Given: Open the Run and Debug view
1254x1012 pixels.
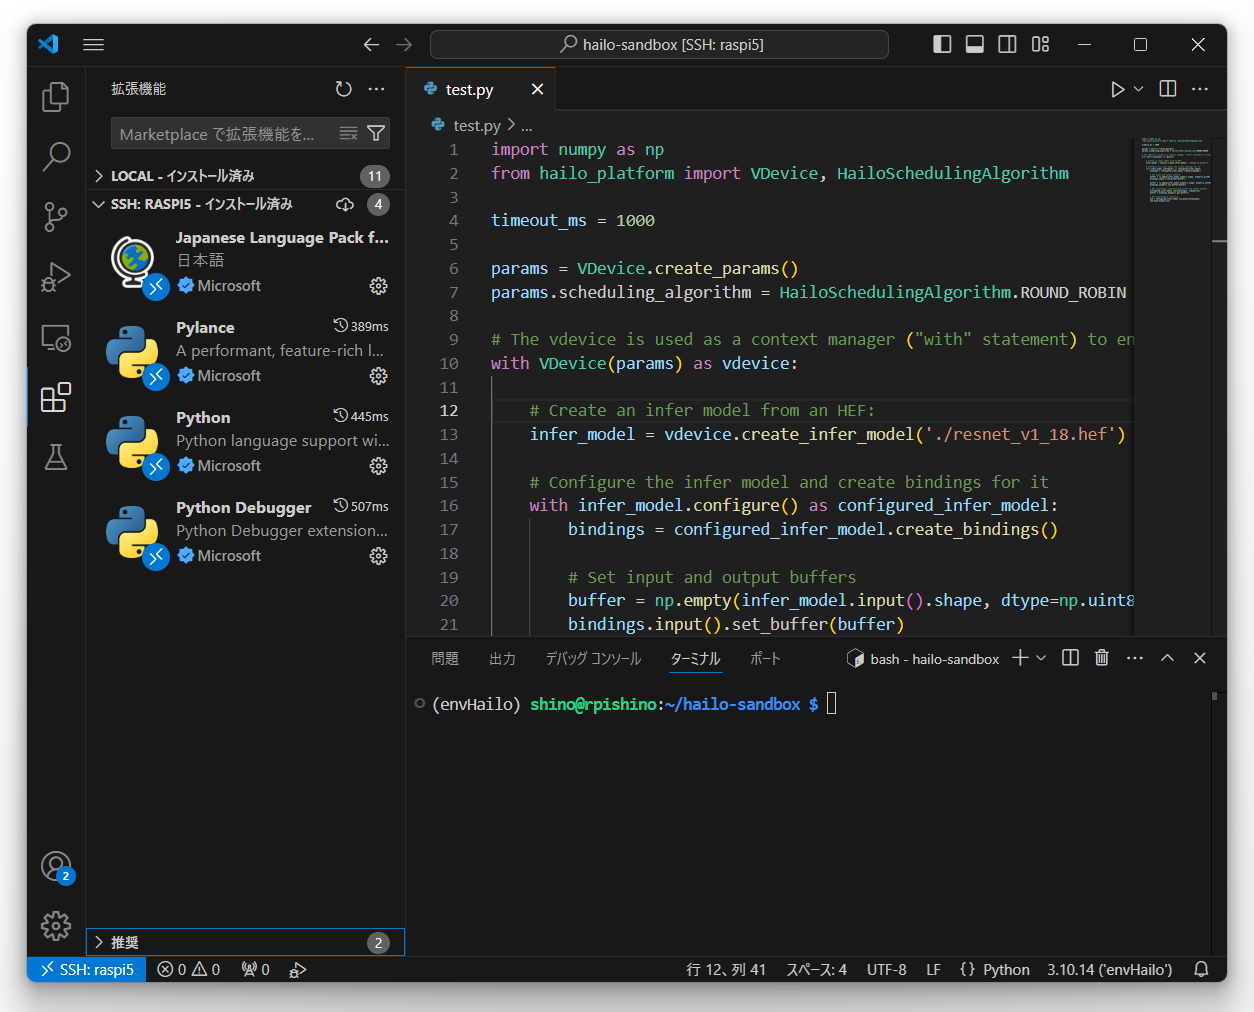Looking at the screenshot, I should pos(56,277).
